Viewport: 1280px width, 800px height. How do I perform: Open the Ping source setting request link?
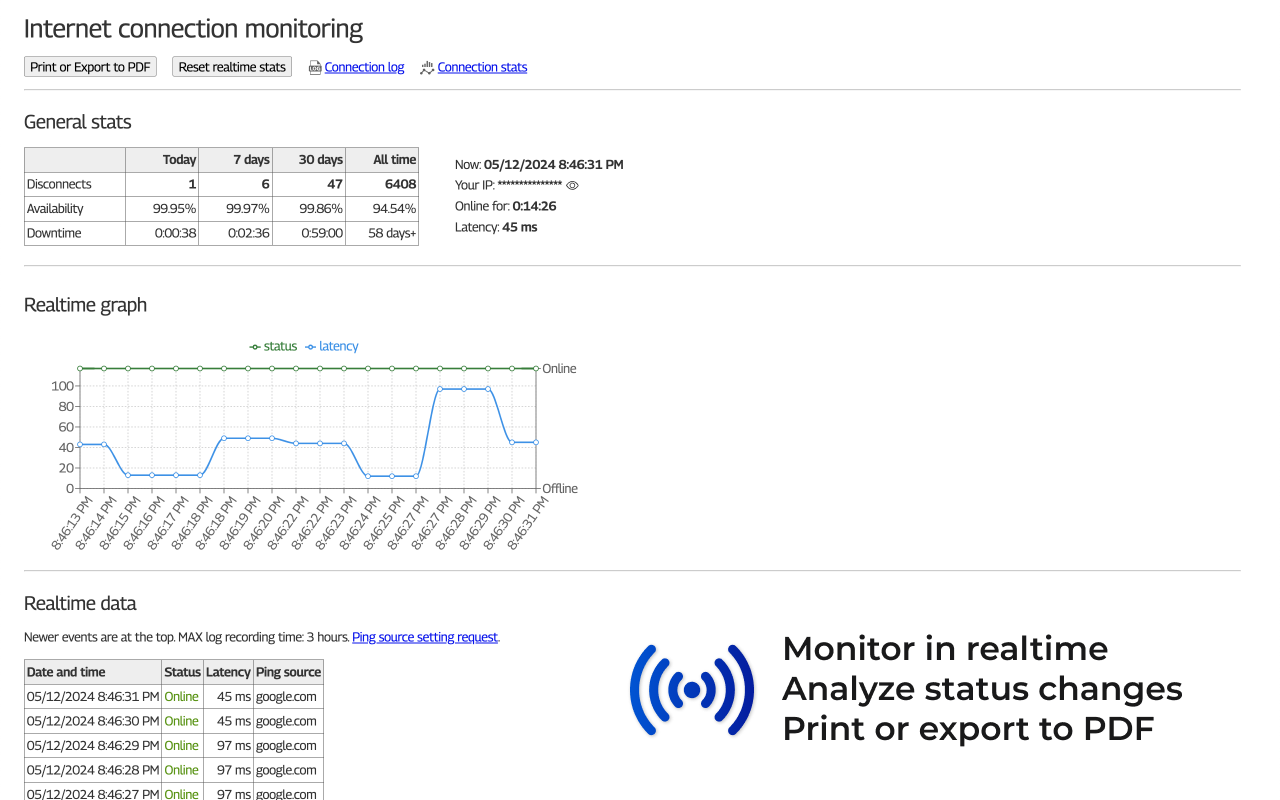point(424,636)
